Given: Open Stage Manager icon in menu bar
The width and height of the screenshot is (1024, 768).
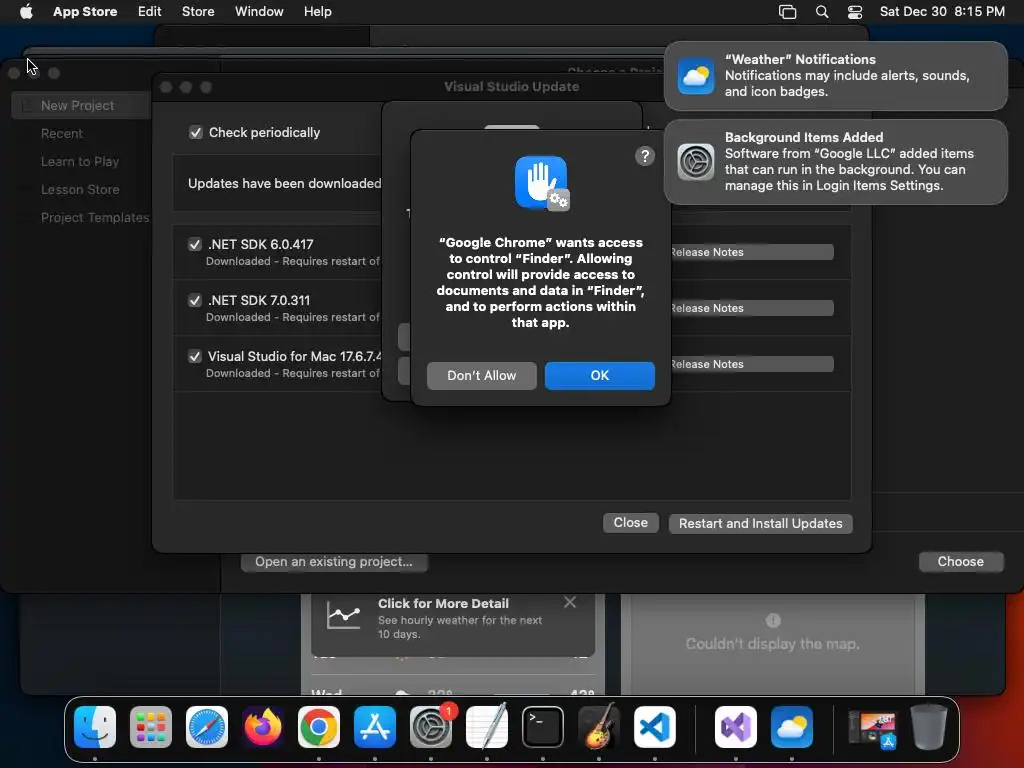Looking at the screenshot, I should [x=788, y=12].
